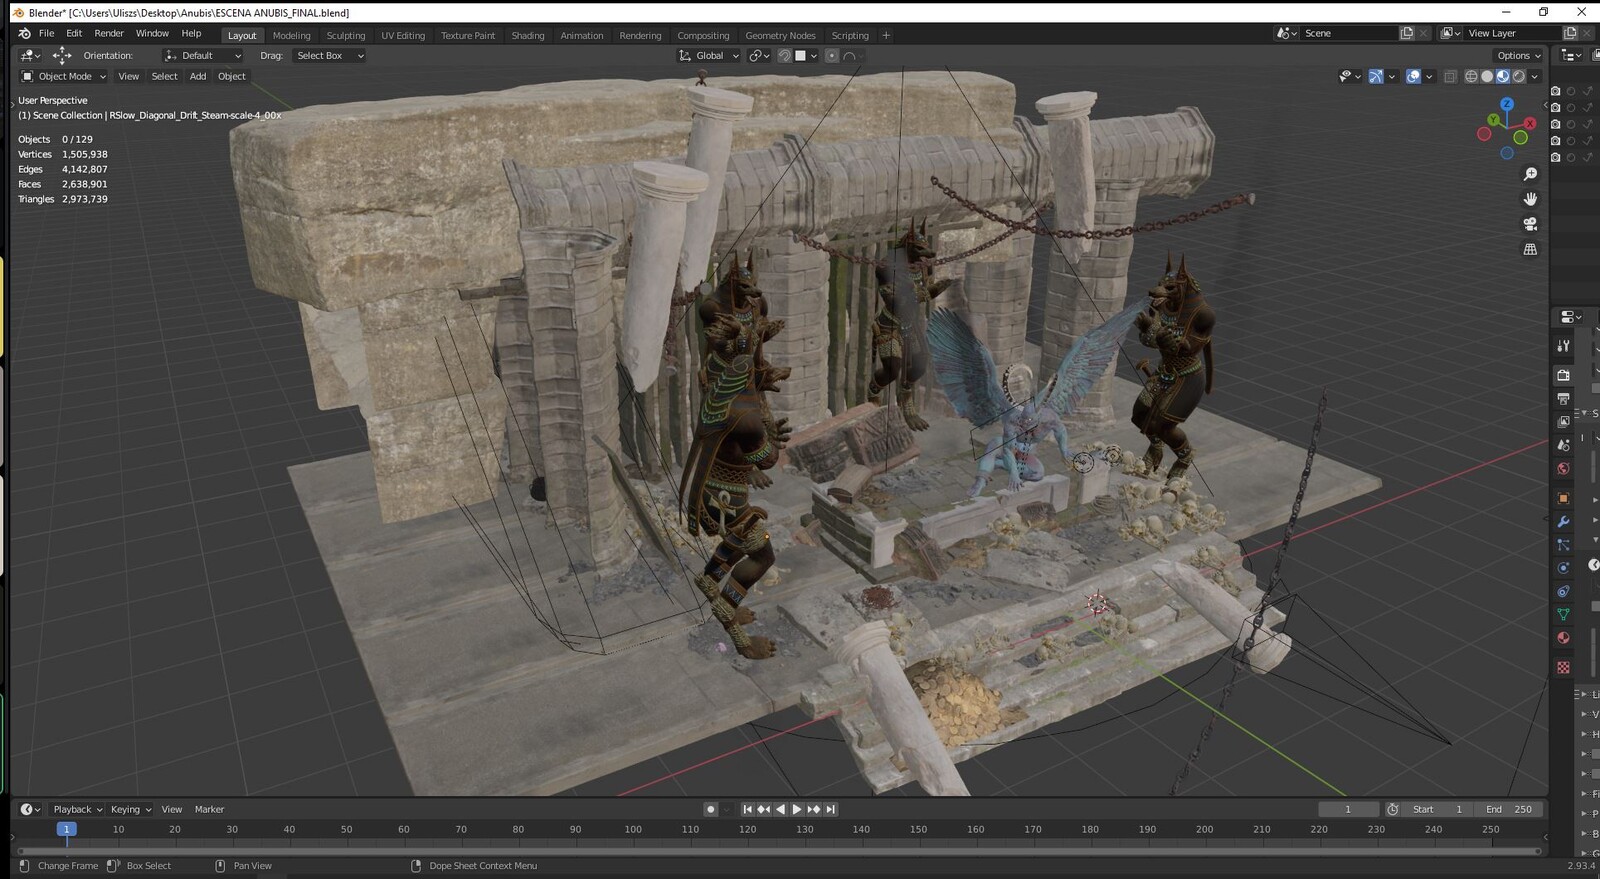The height and width of the screenshot is (879, 1600).
Task: Open the File menu
Action: tap(46, 33)
